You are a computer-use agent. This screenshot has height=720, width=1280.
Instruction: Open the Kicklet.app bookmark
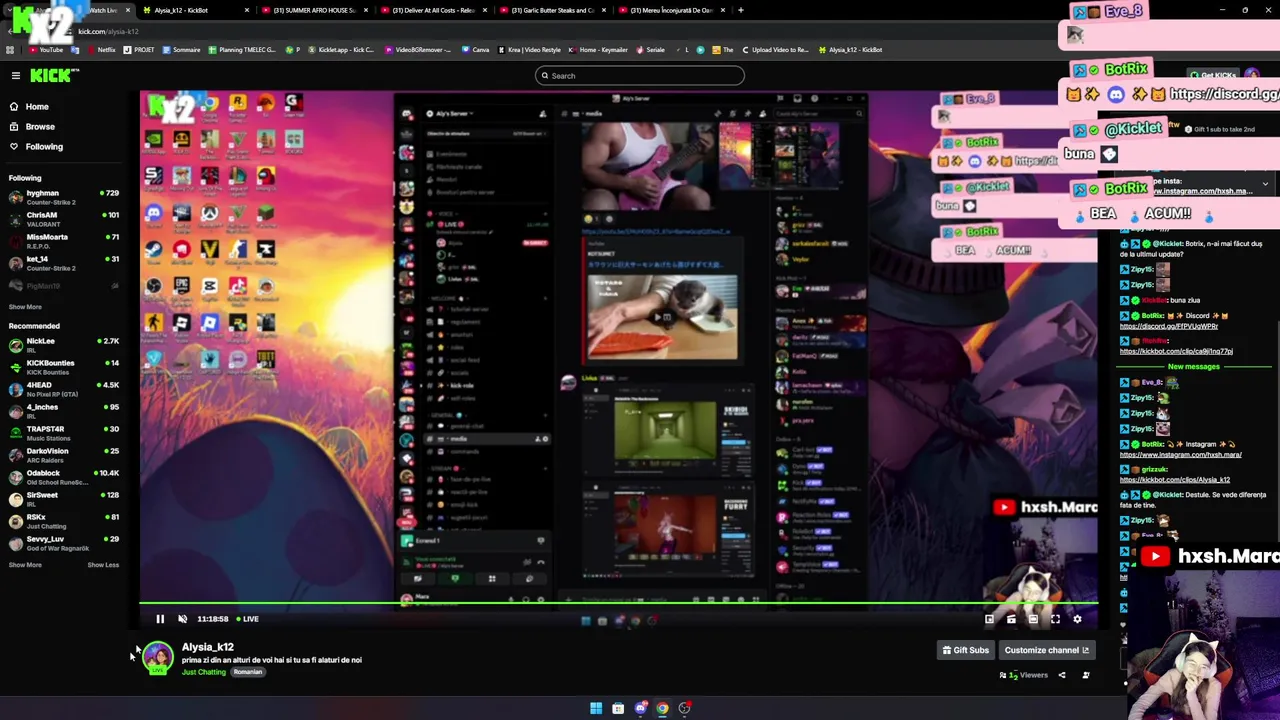coord(340,49)
